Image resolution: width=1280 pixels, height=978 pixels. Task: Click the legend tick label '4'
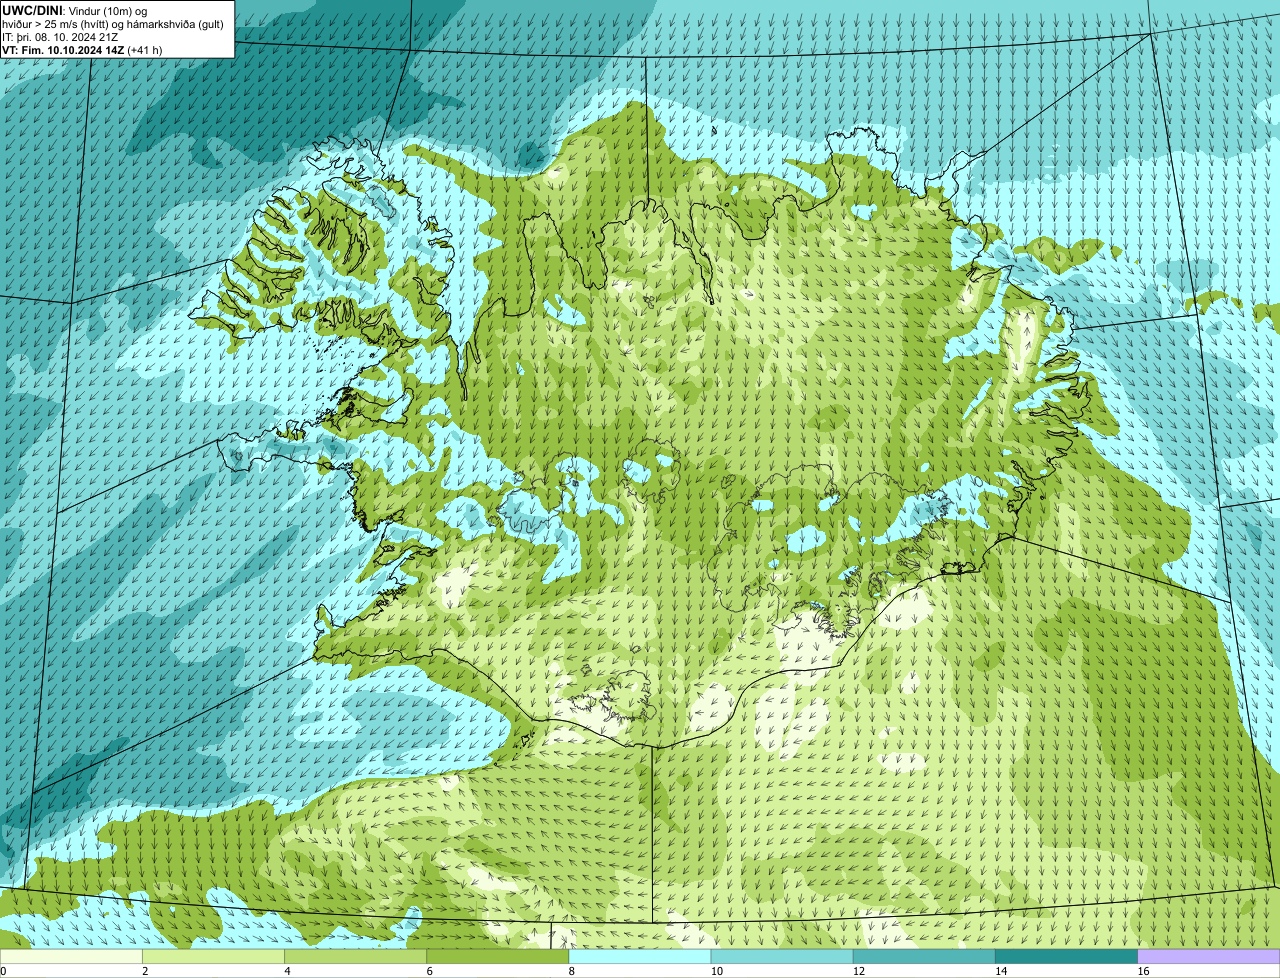(x=287, y=971)
